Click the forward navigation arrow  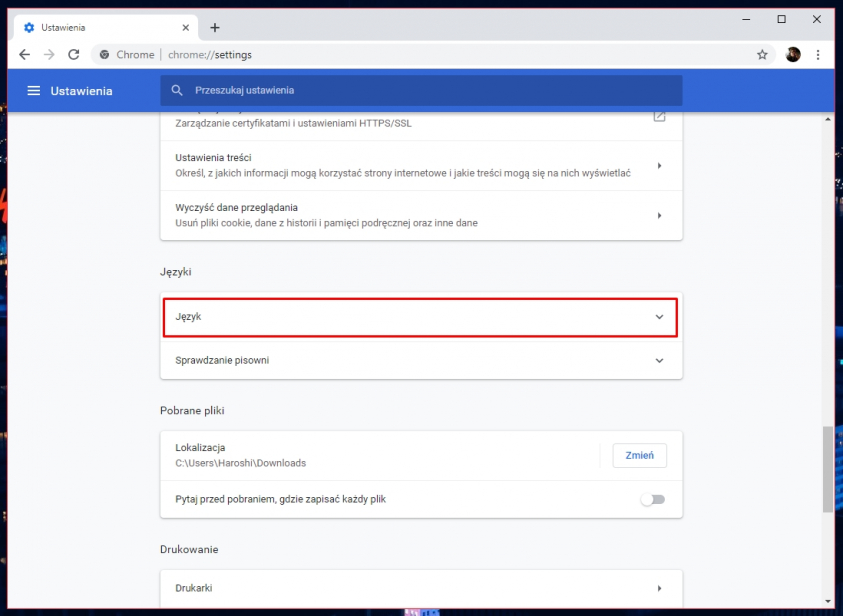48,54
